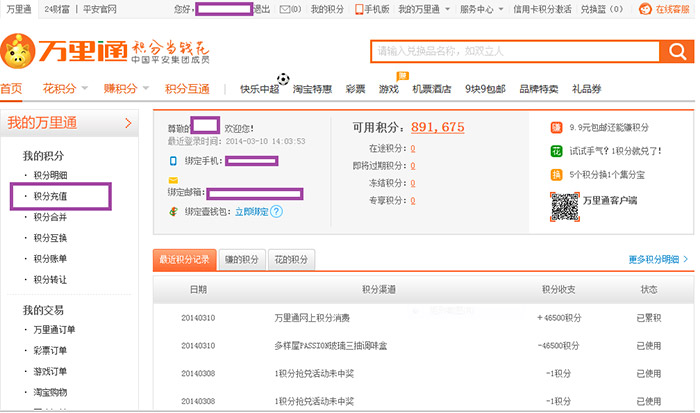The width and height of the screenshot is (700, 413).
Task: Open 积分账单 in the sidebar
Action: pos(50,259)
